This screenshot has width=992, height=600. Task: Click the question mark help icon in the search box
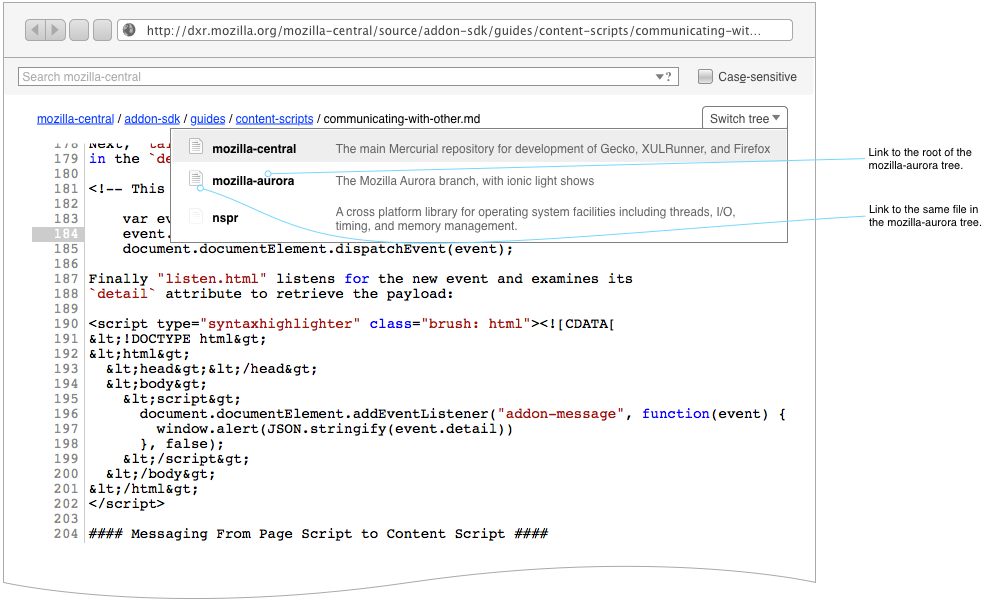point(668,77)
